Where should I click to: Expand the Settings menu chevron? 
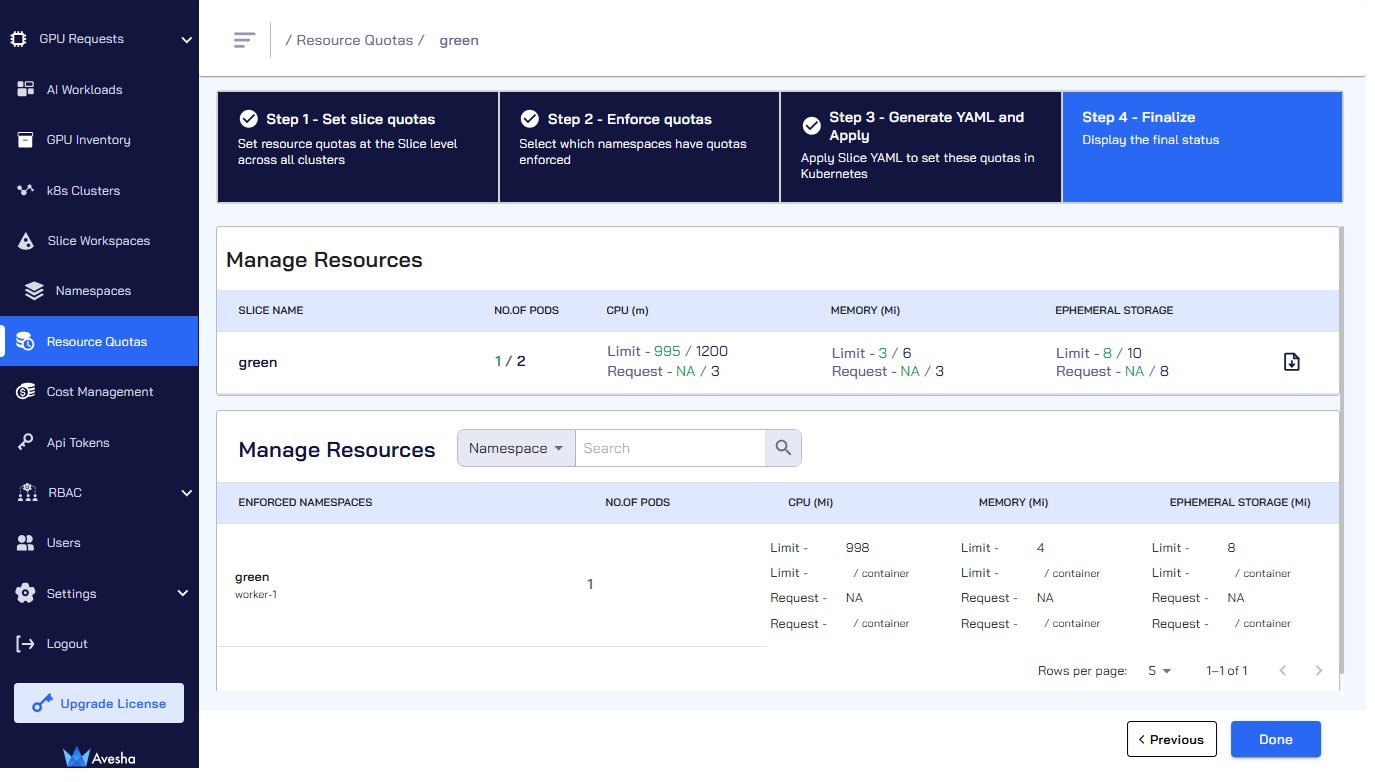point(183,594)
